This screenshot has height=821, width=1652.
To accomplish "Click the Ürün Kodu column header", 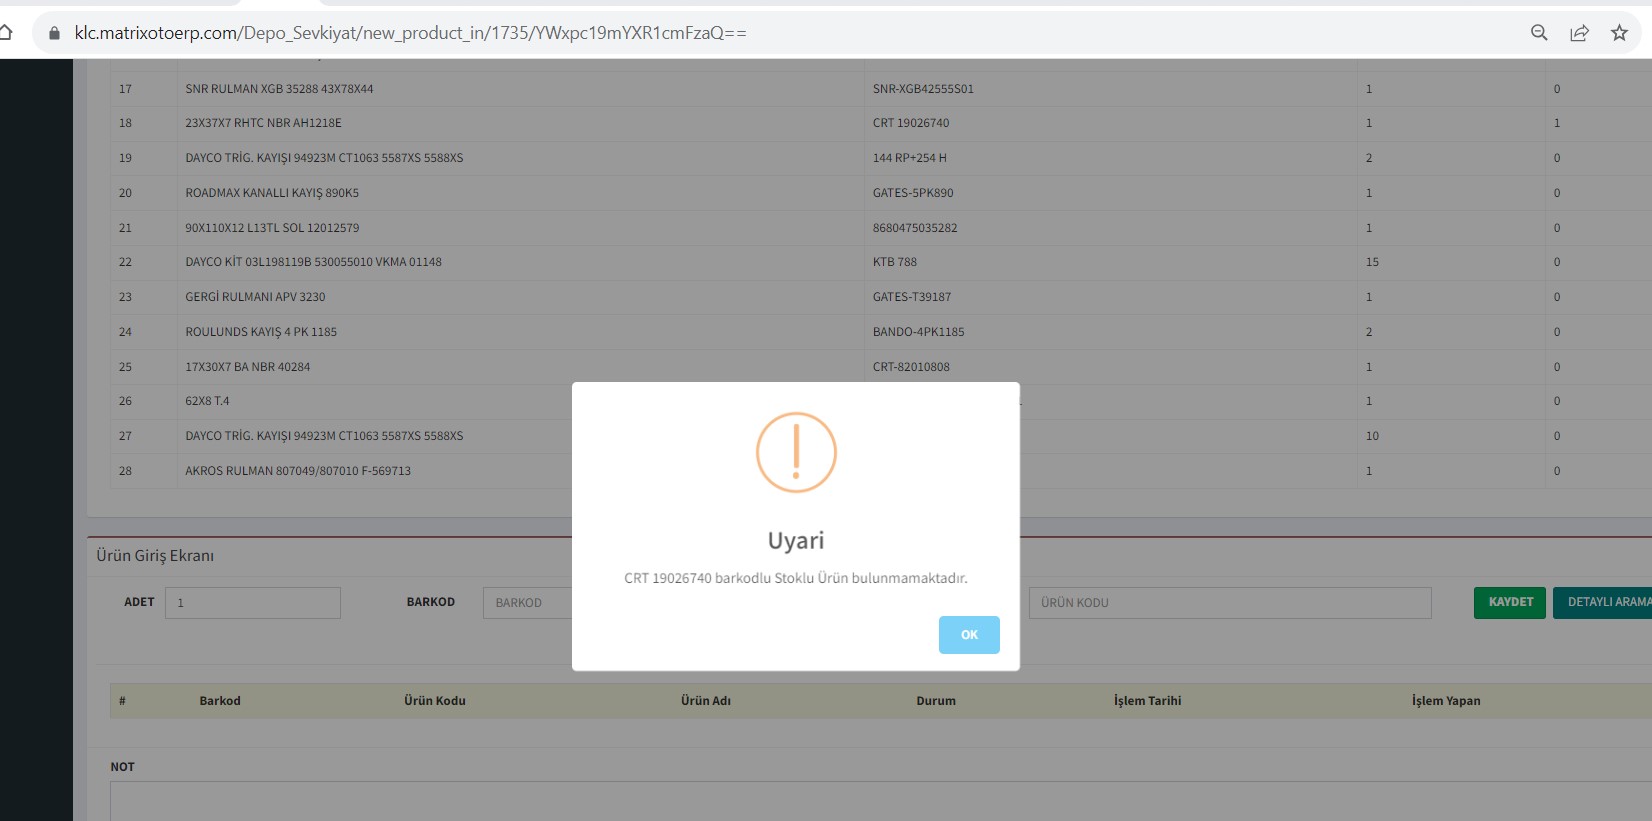I will [x=434, y=701].
